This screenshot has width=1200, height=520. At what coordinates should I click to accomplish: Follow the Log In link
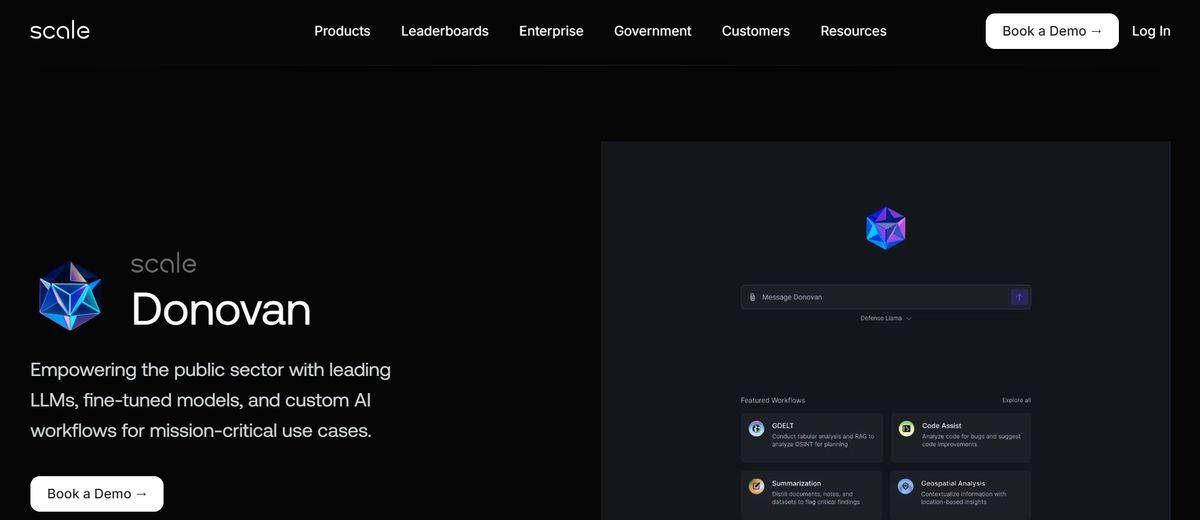tap(1151, 31)
